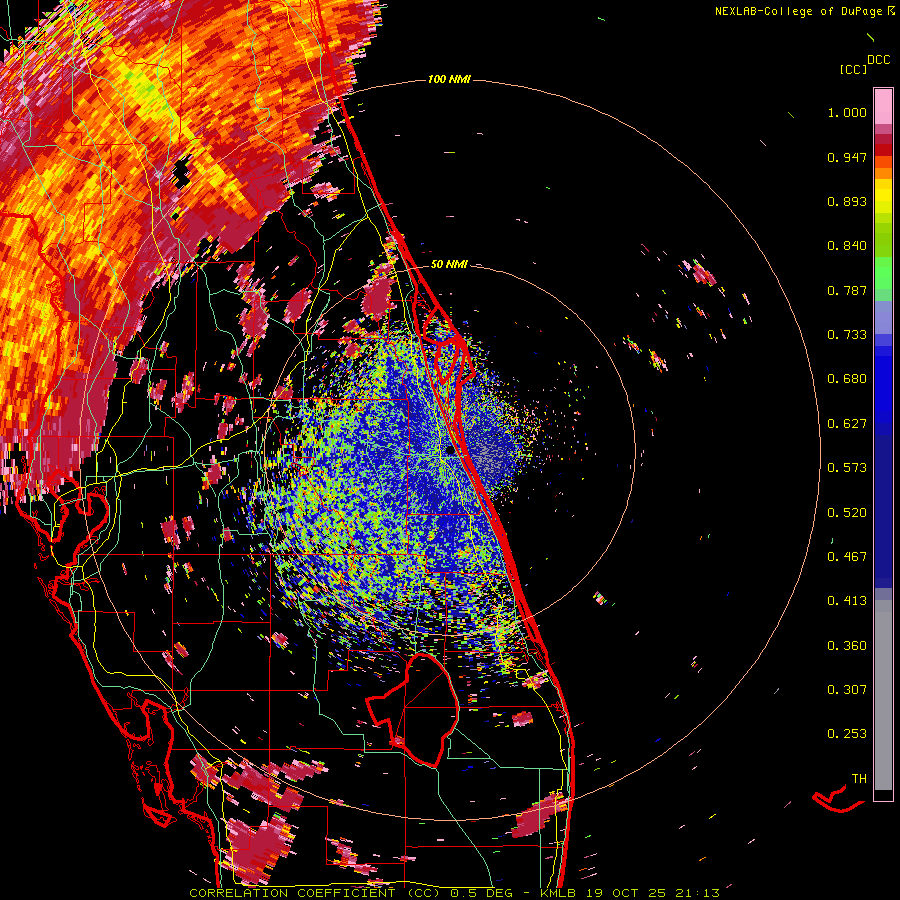Click the bright green segment of the color bar
The height and width of the screenshot is (900, 900).
point(883,273)
